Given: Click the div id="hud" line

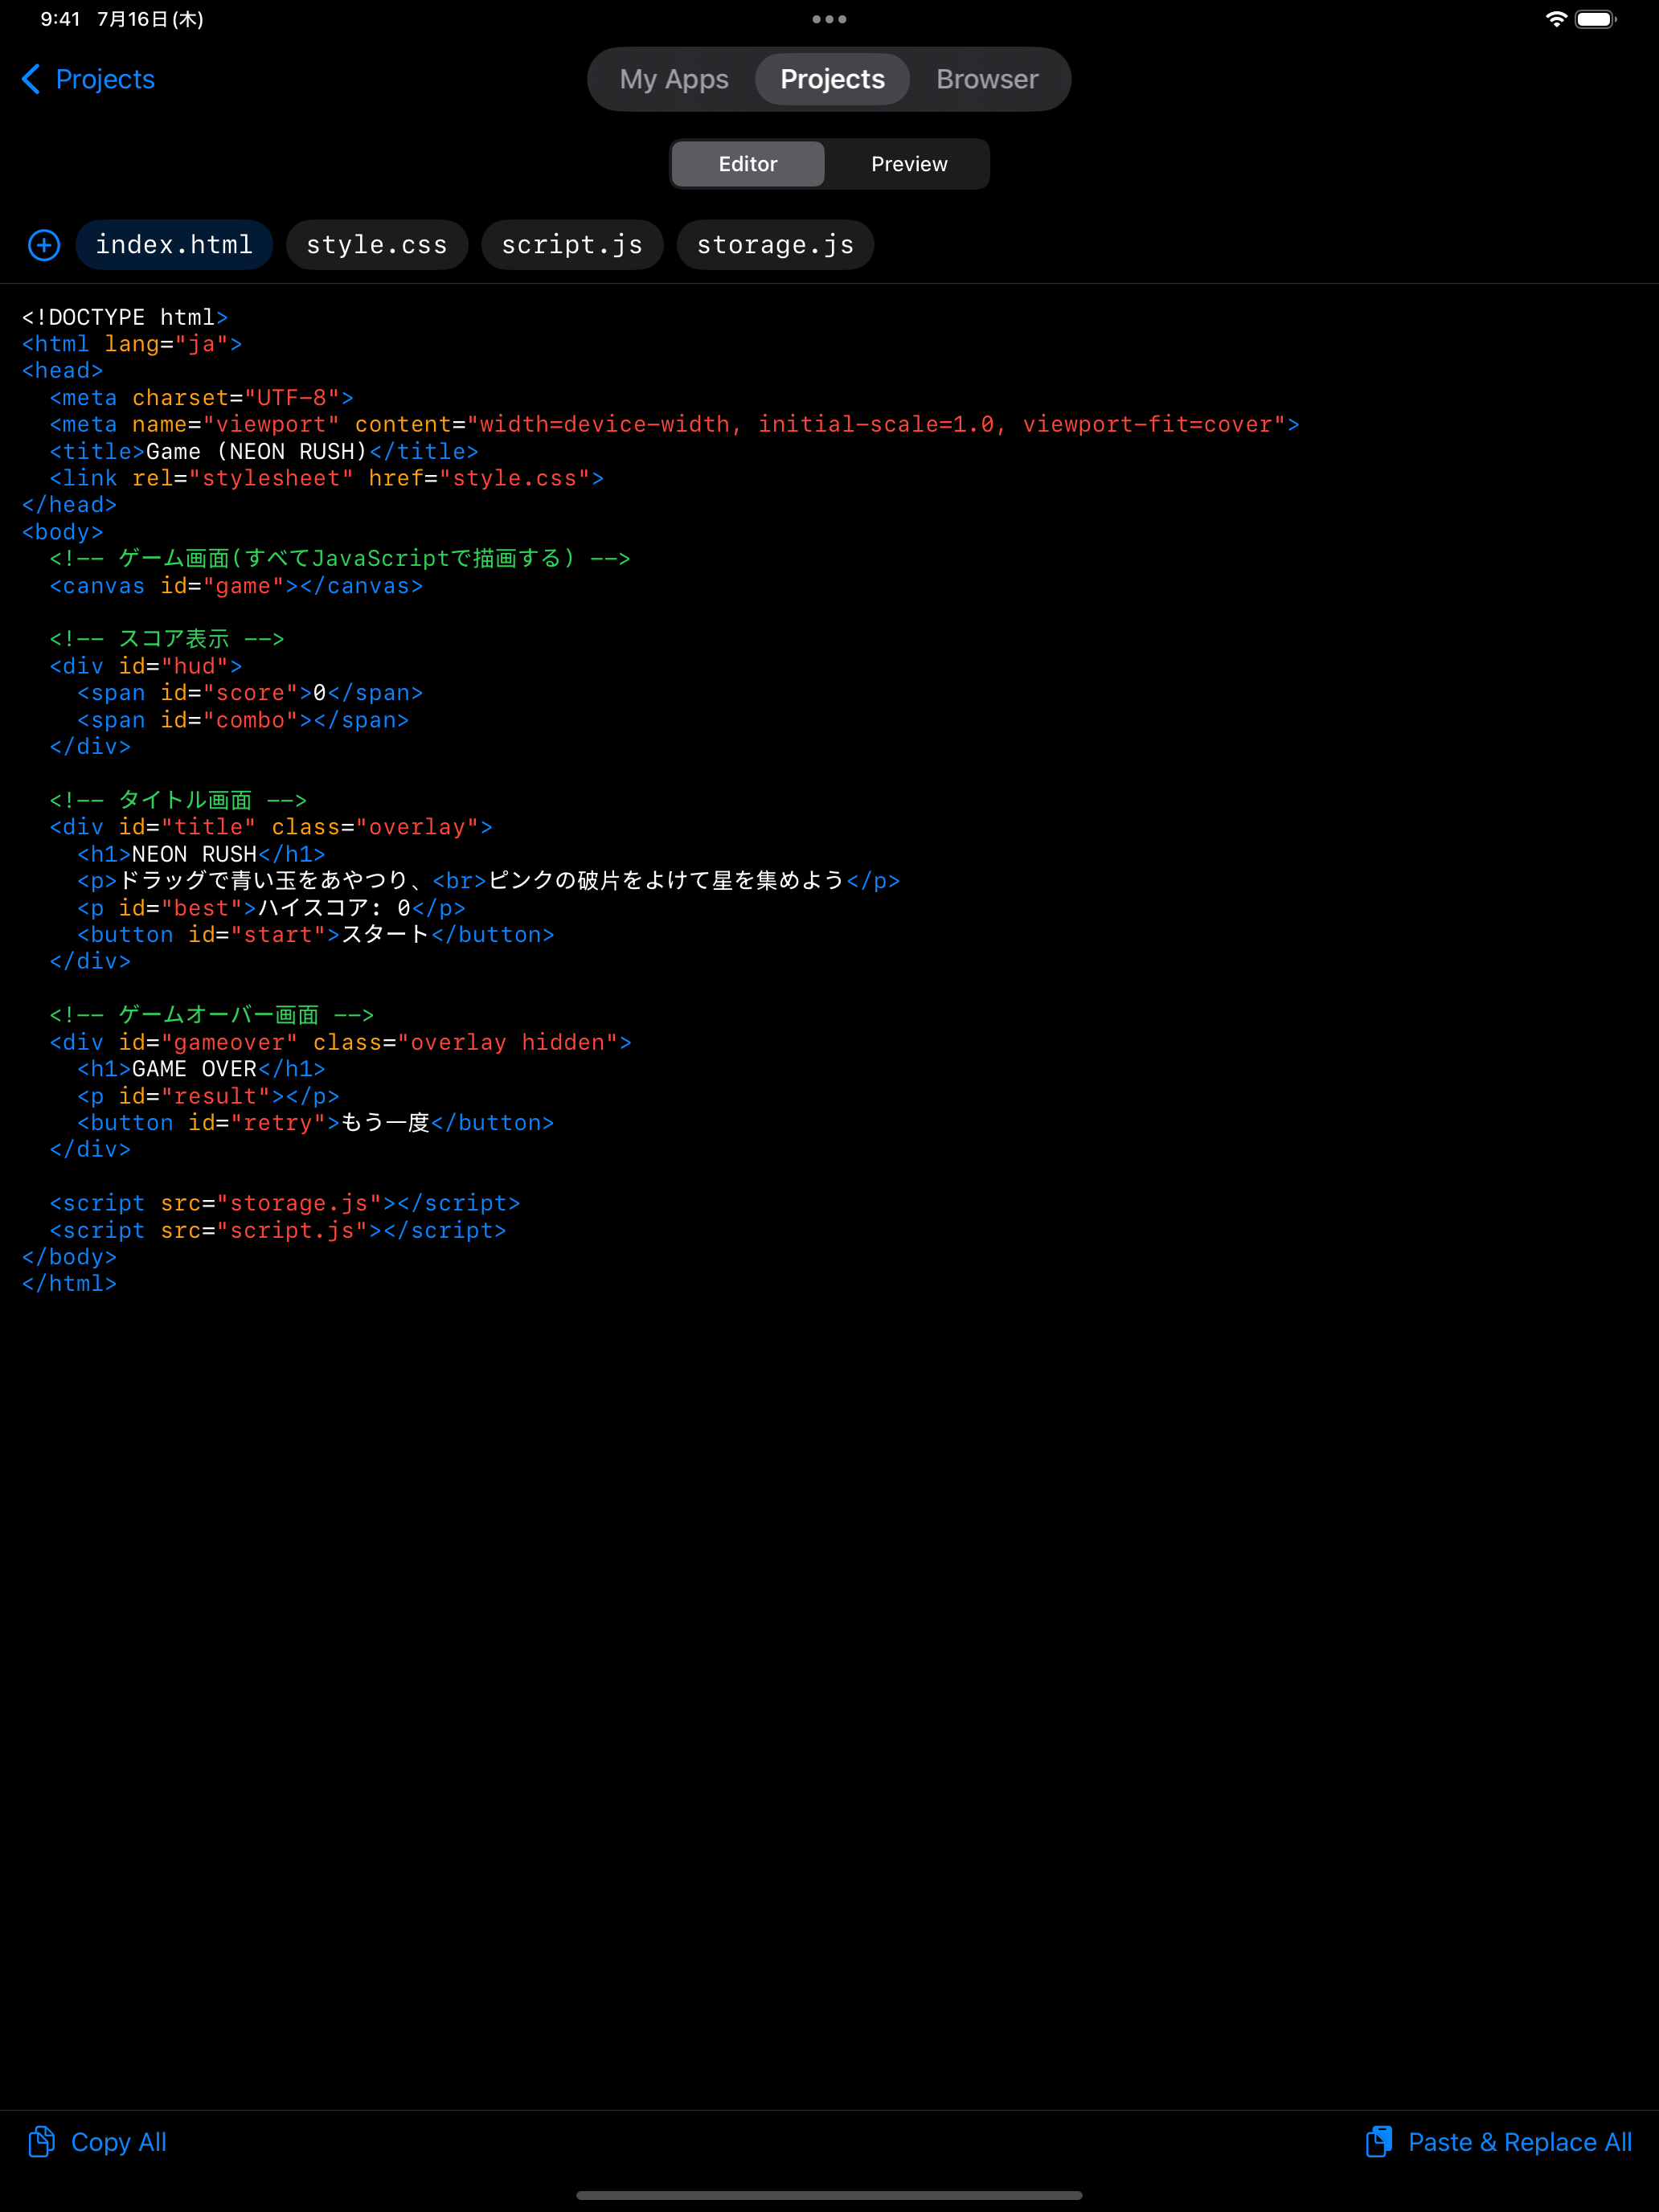Looking at the screenshot, I should (146, 666).
